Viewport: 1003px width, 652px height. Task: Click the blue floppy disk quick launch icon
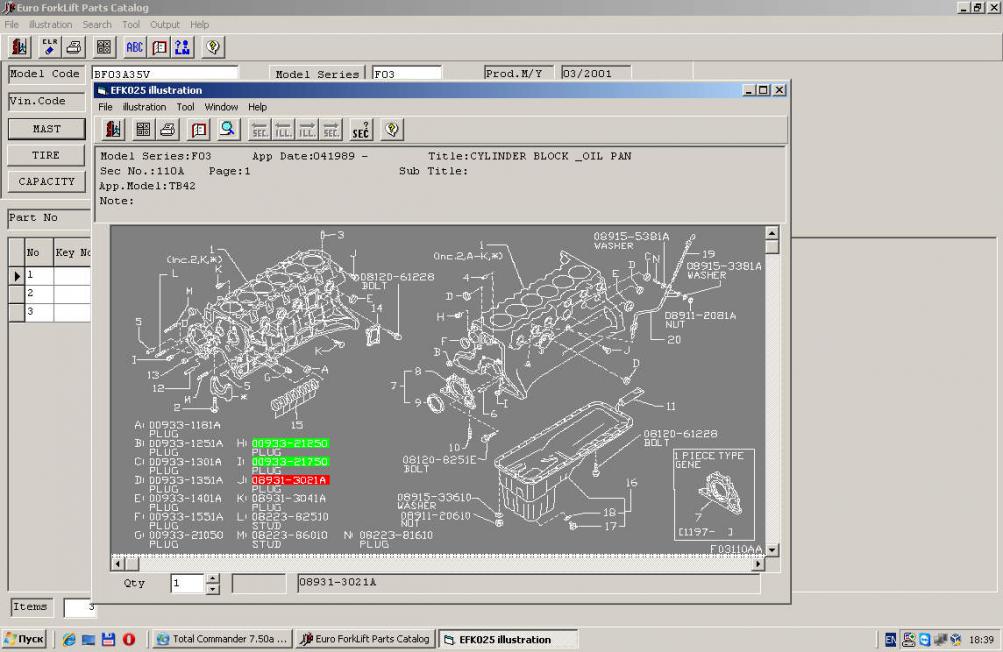(108, 639)
